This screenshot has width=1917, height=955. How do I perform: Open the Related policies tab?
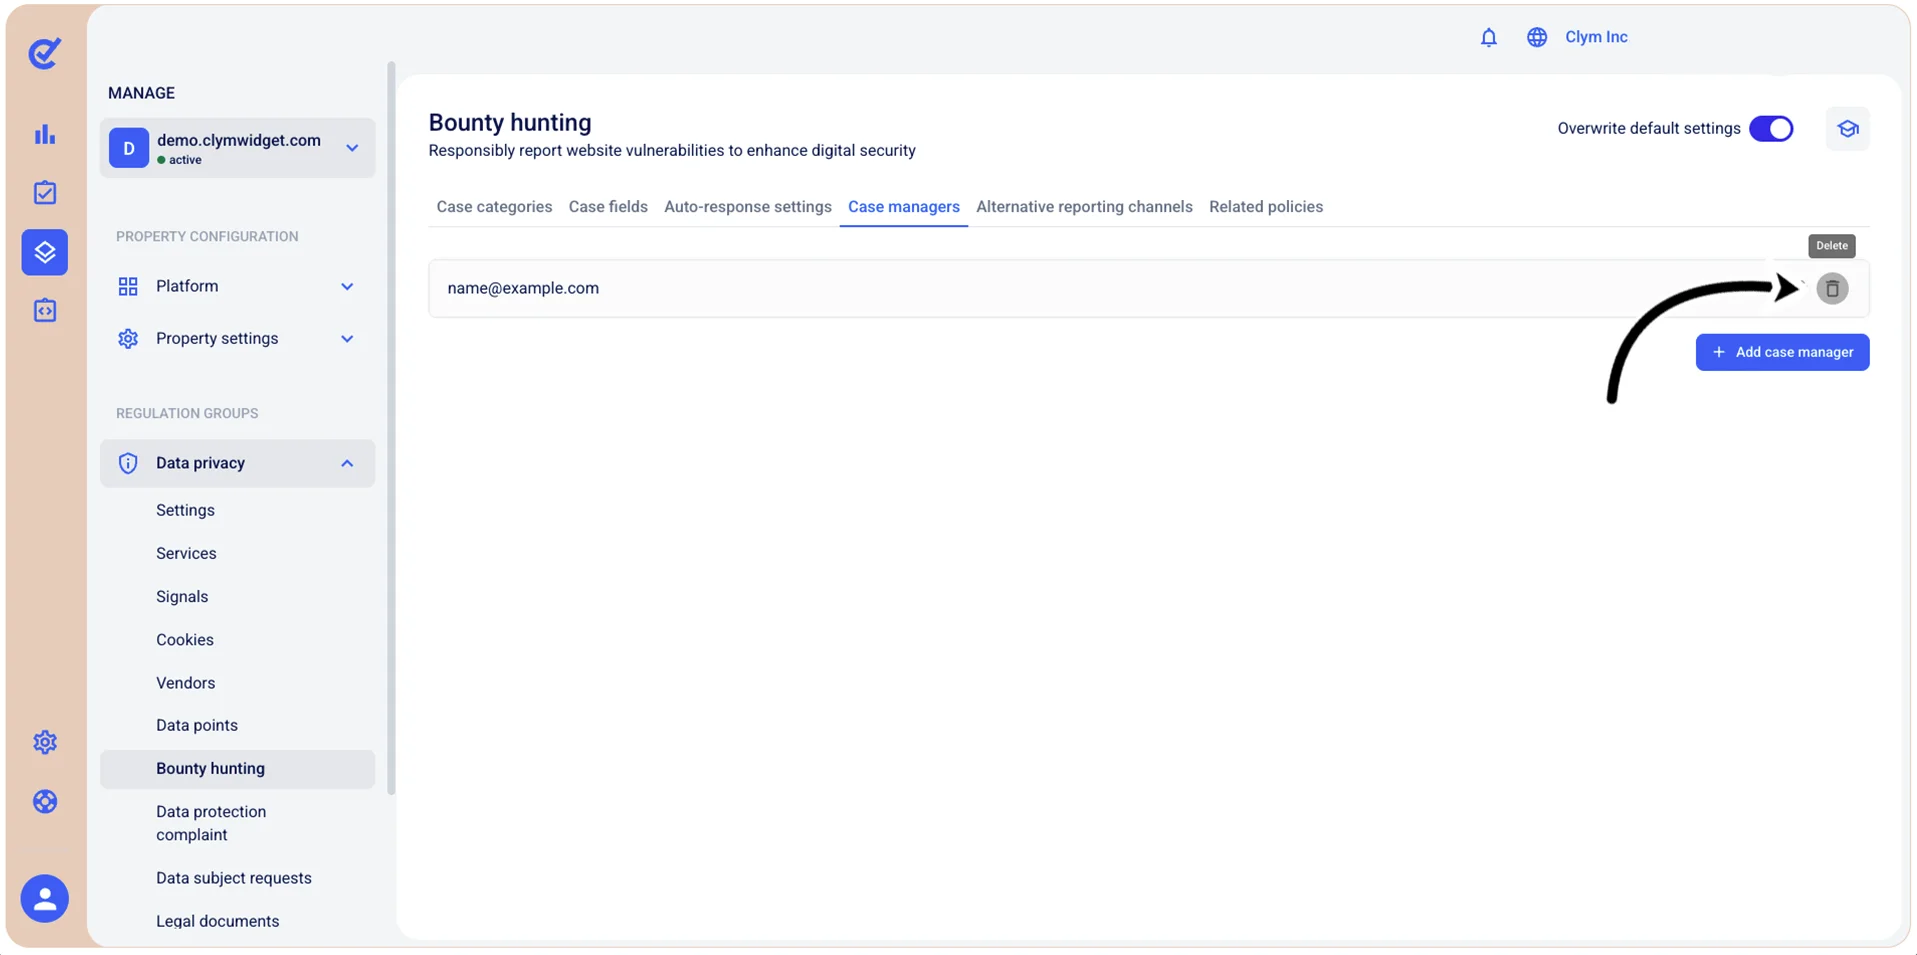pos(1266,207)
